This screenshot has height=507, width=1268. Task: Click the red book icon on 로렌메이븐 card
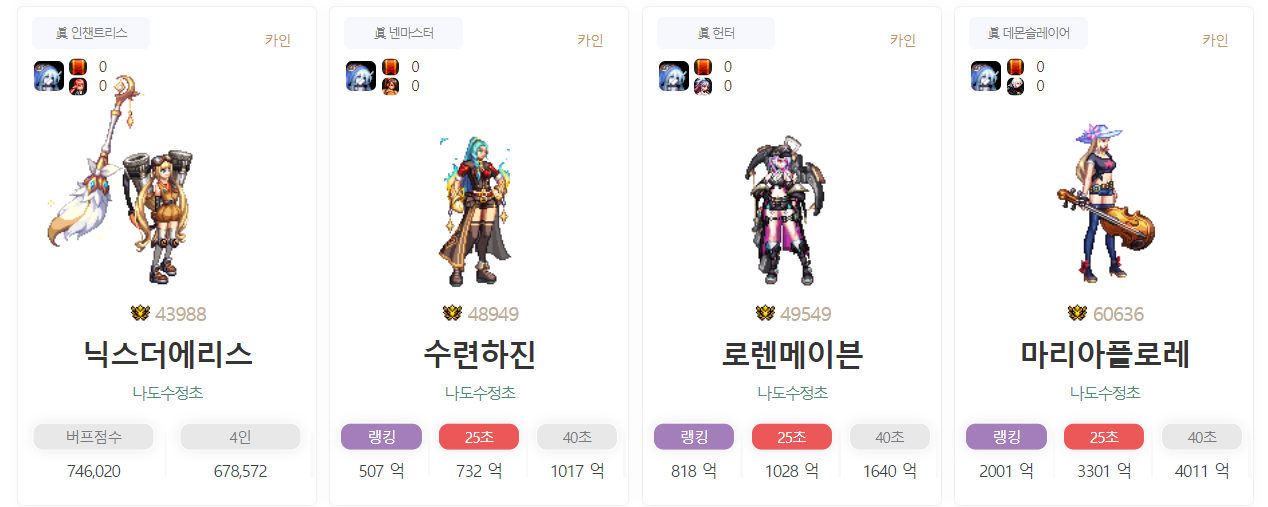coord(702,67)
